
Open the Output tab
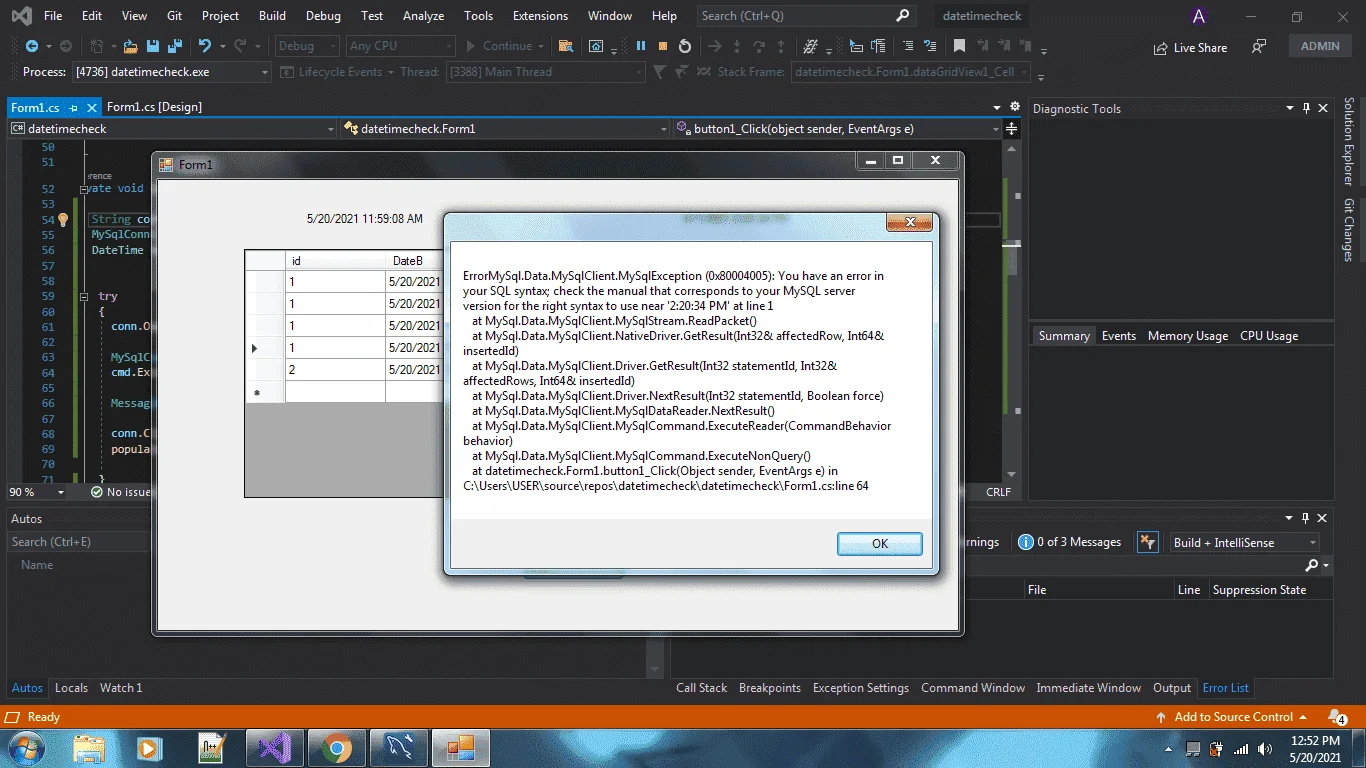pos(1172,688)
